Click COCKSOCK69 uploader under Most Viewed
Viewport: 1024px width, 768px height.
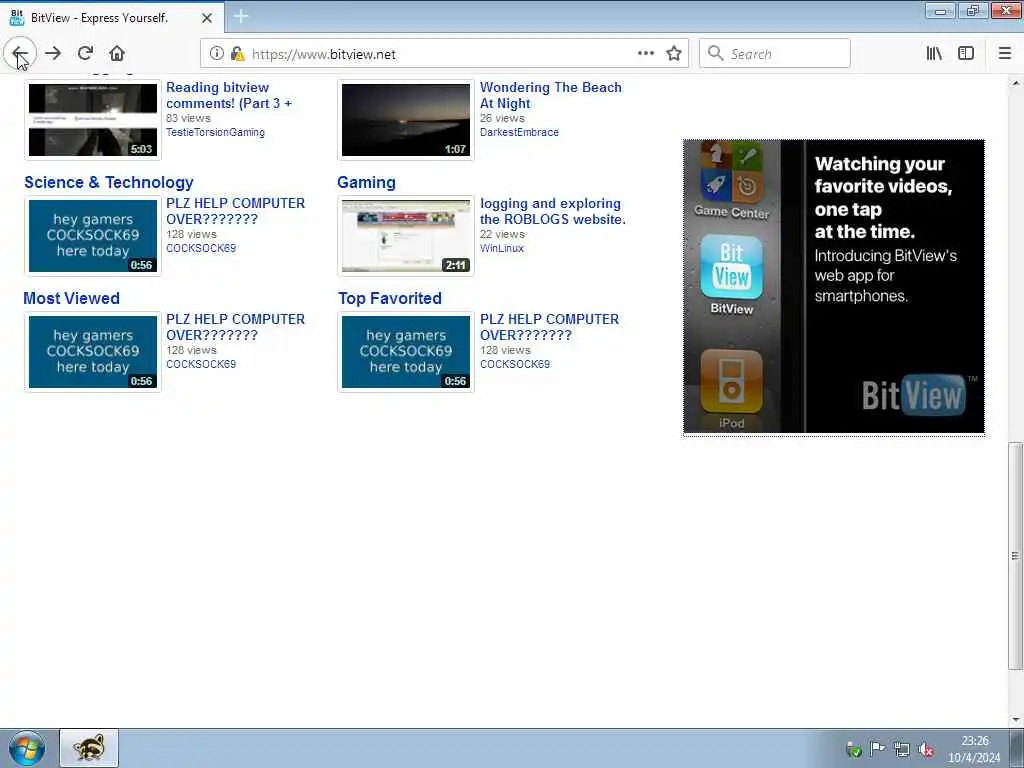pyautogui.click(x=200, y=364)
